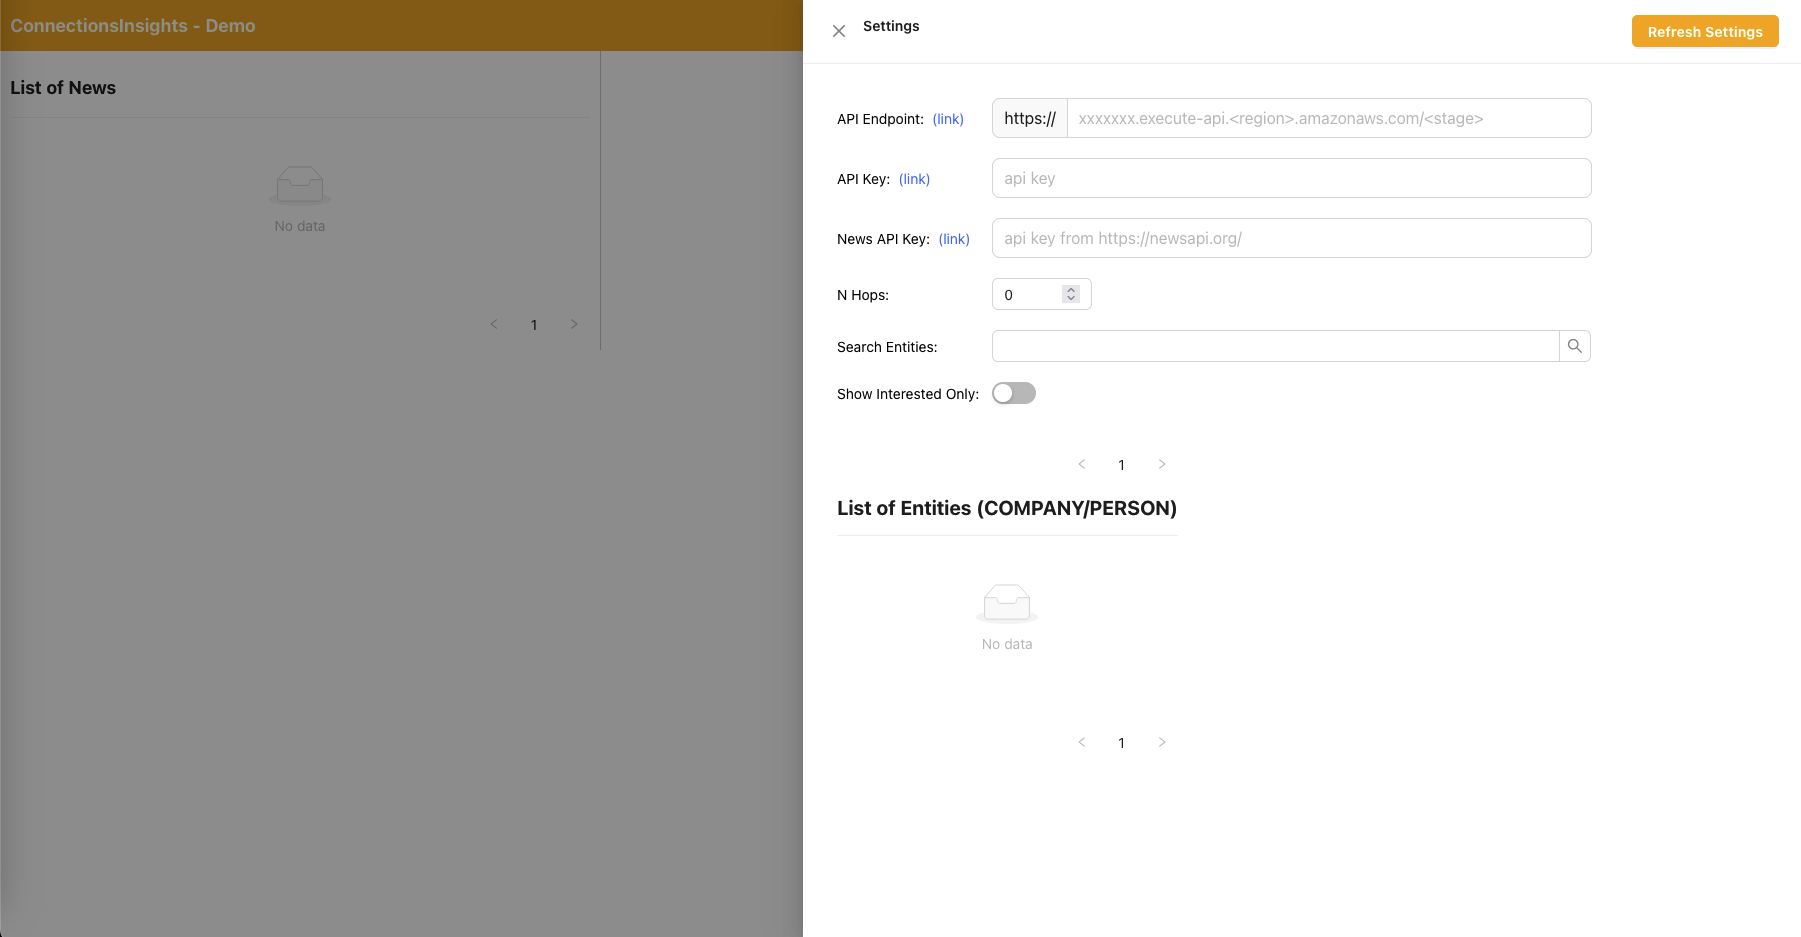Image resolution: width=1801 pixels, height=937 pixels.
Task: Click previous page in List of News
Action: (494, 324)
